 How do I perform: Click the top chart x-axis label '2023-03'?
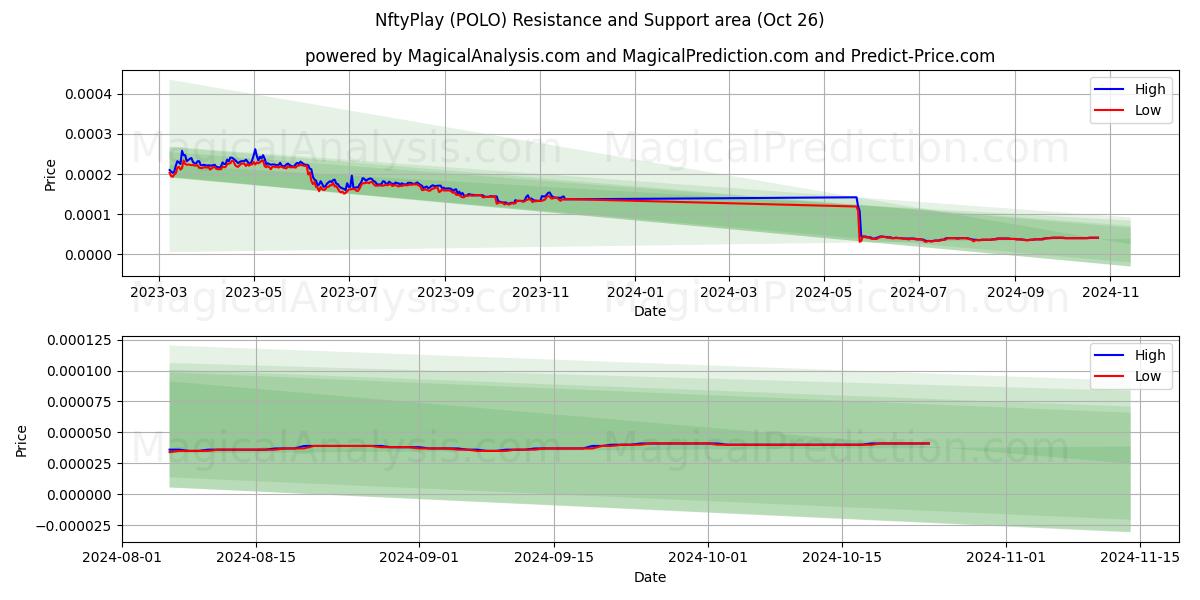[159, 292]
